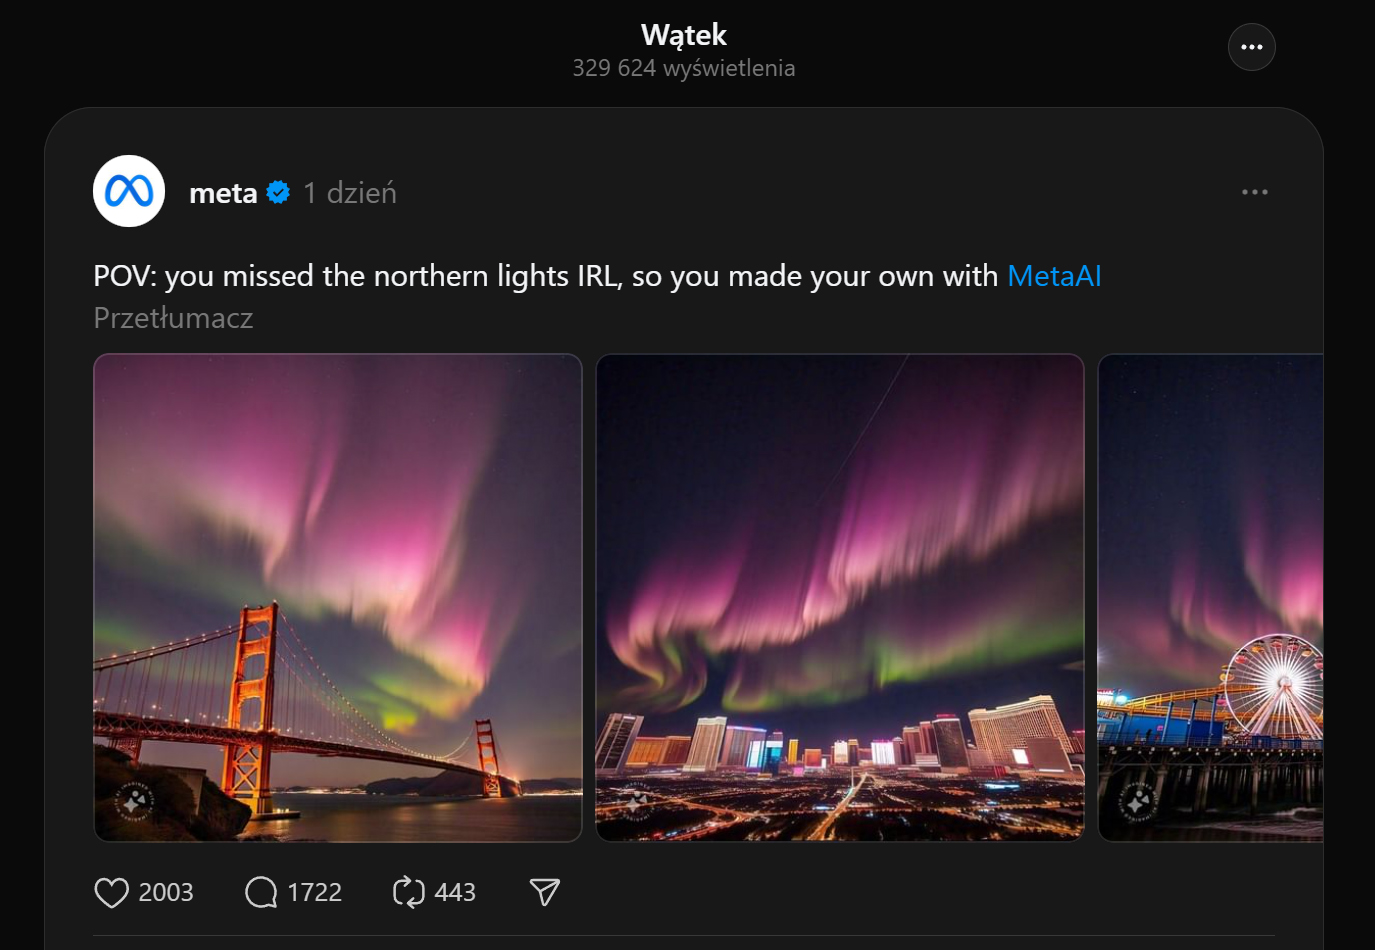
Task: Click the 443 reposts count
Action: pyautogui.click(x=455, y=892)
